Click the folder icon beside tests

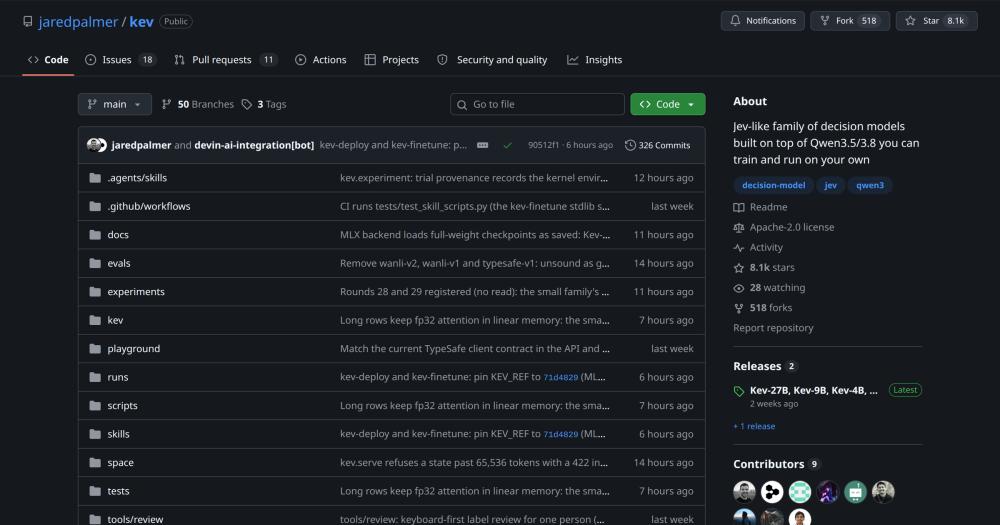[95, 491]
